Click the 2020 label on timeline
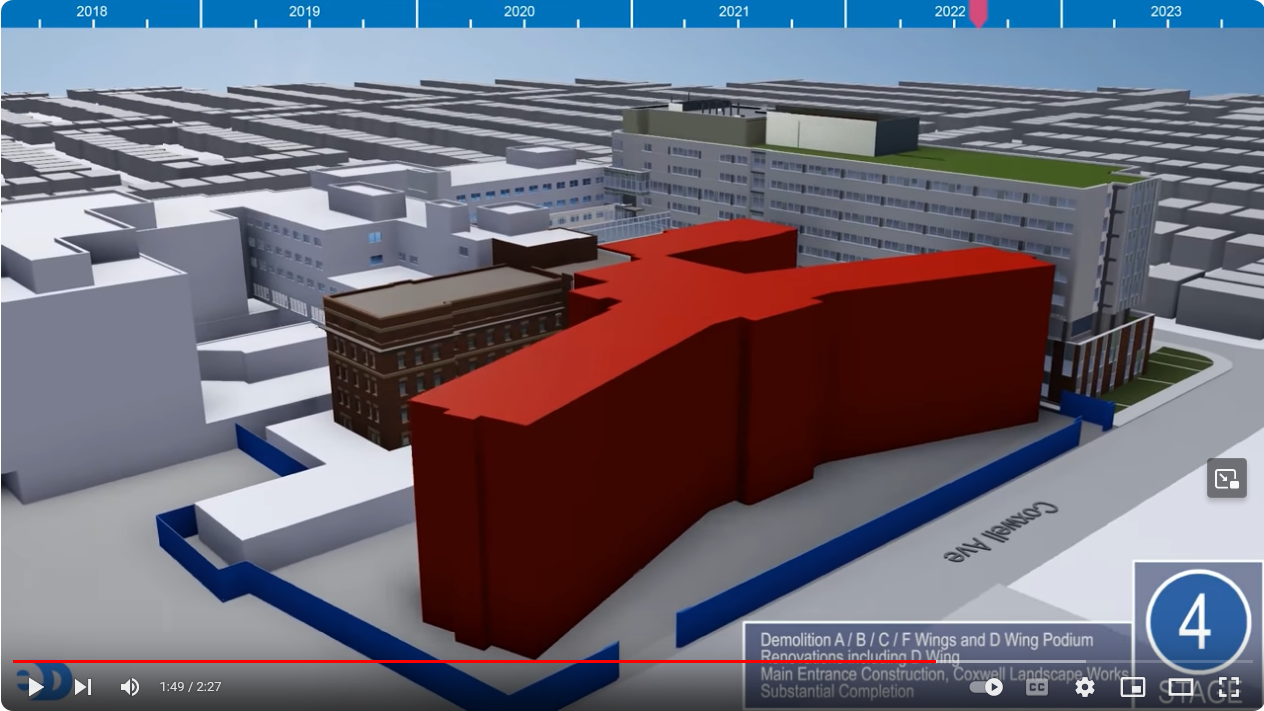This screenshot has height=711, width=1264. click(x=519, y=11)
